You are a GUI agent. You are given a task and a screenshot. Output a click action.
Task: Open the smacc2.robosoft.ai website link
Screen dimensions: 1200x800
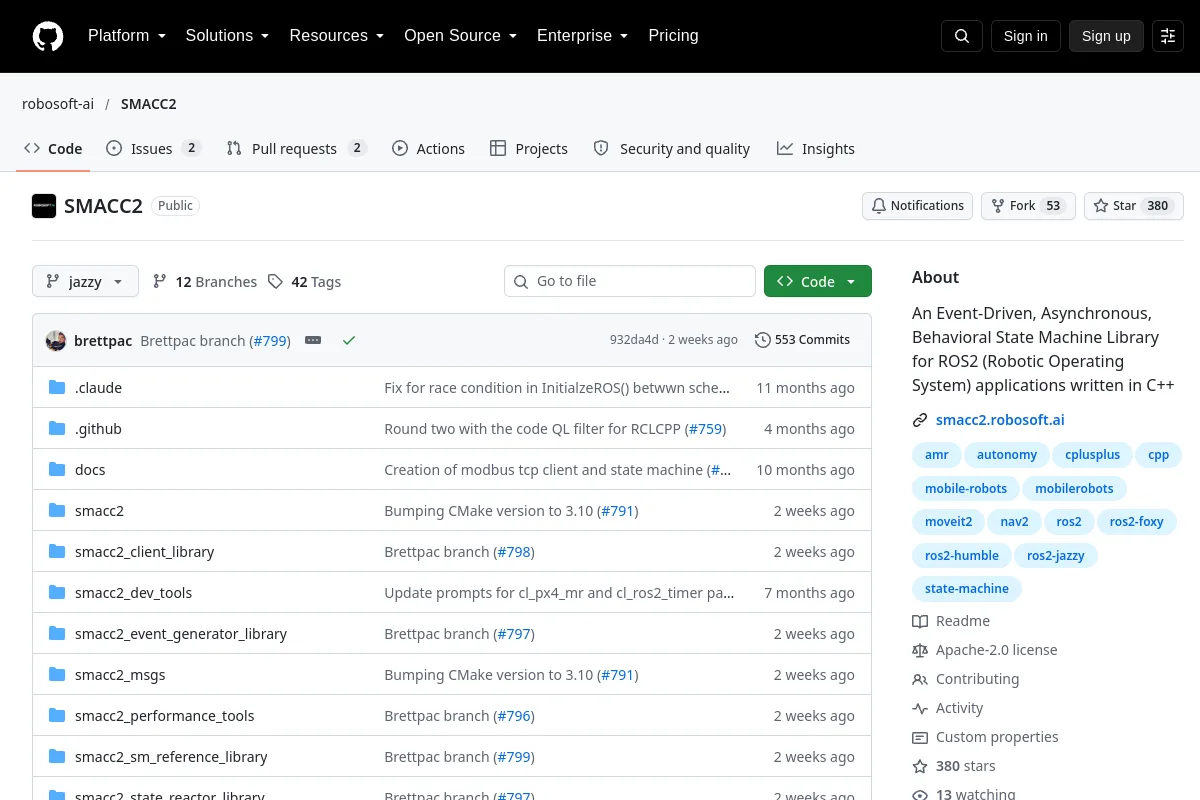point(1000,420)
